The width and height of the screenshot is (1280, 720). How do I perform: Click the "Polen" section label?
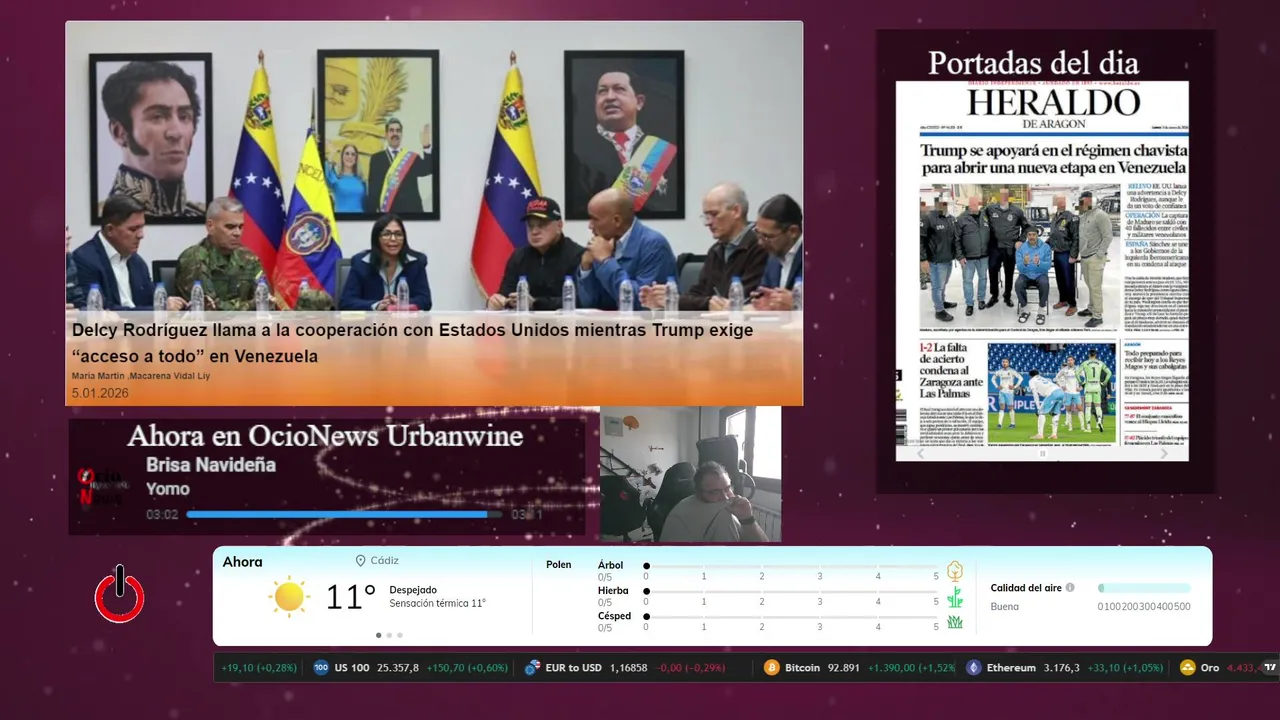click(x=559, y=565)
